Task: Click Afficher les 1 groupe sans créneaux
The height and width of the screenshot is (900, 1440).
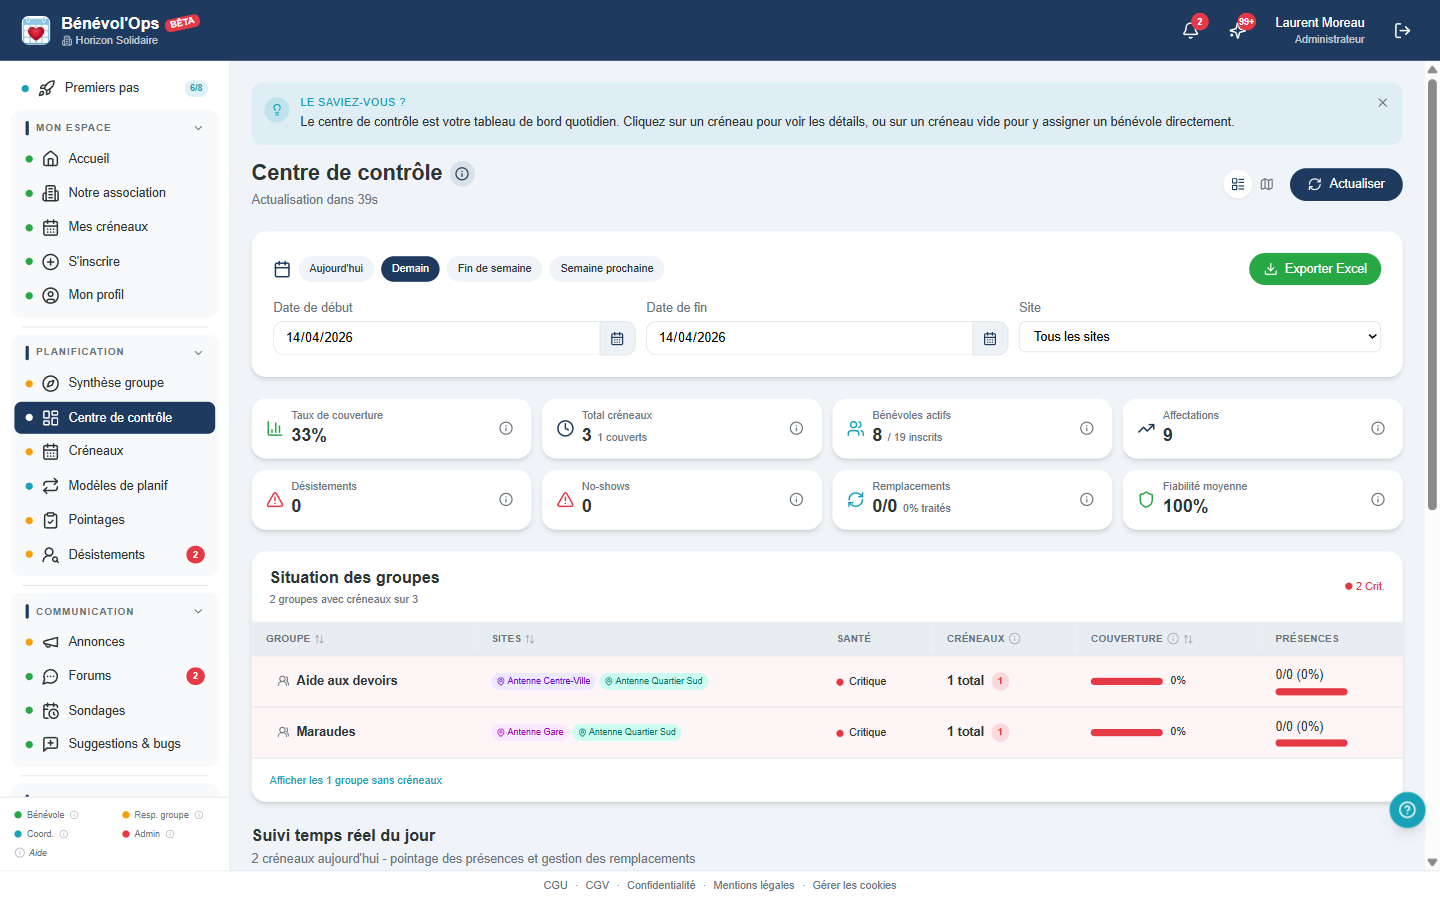Action: (x=355, y=781)
